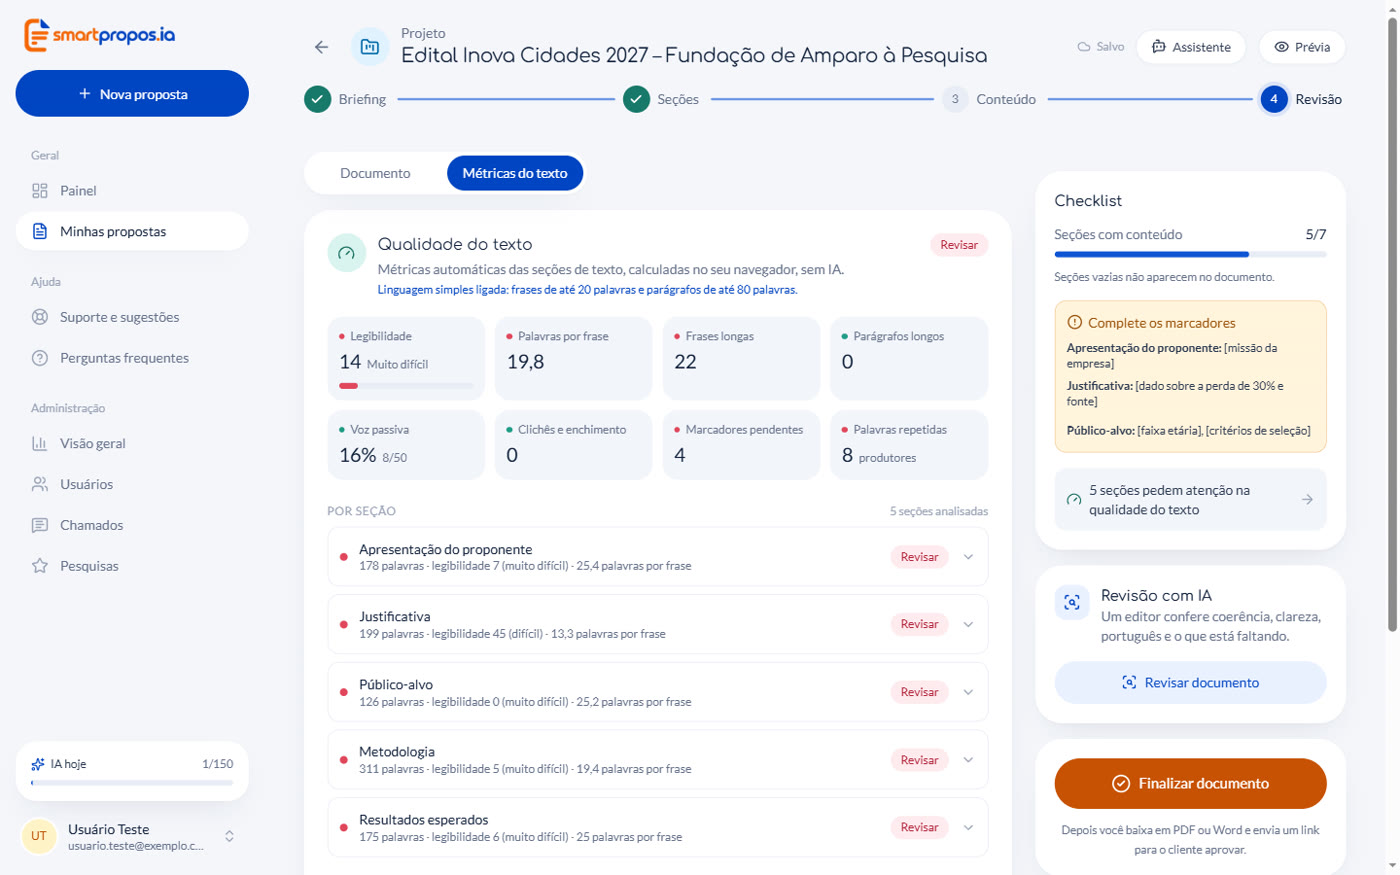Go back with the left arrow icon
This screenshot has height=875, width=1400.
pyautogui.click(x=321, y=47)
